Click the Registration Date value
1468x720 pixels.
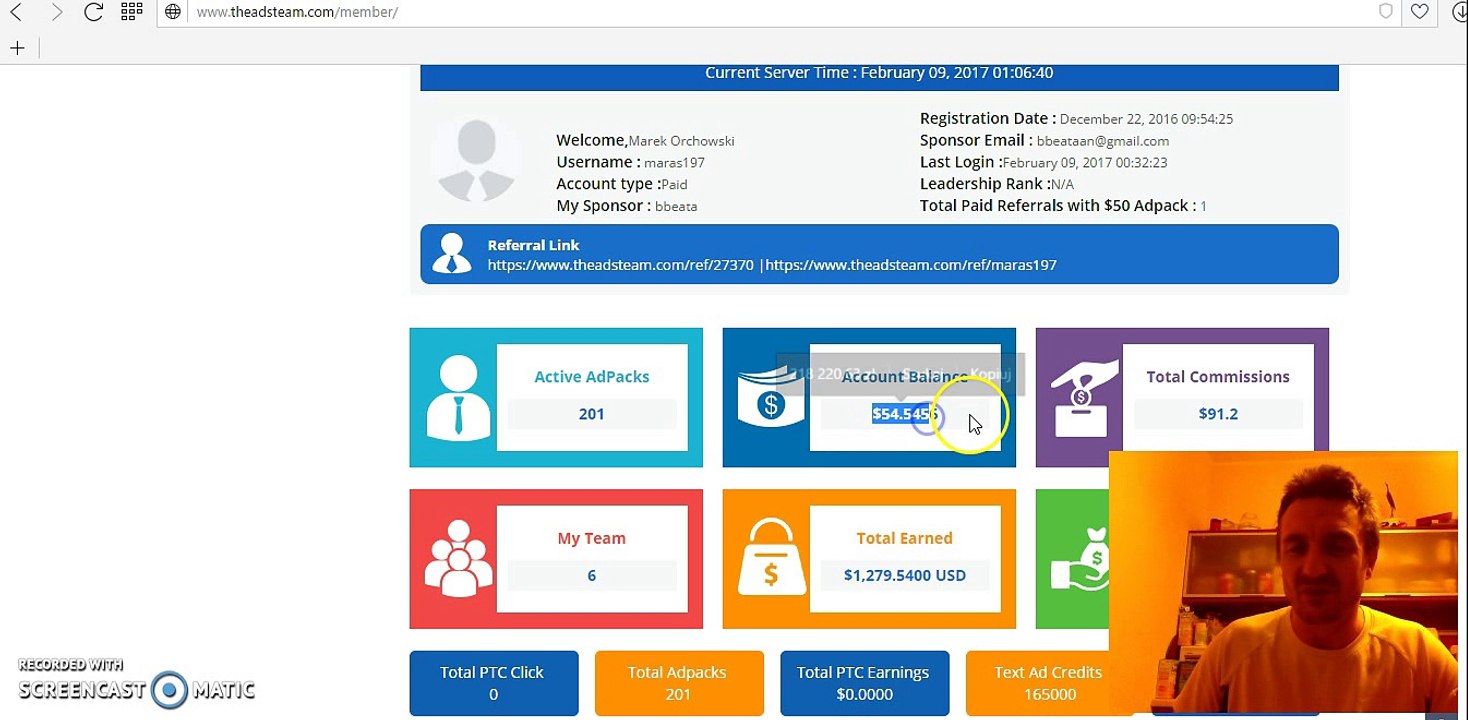[x=1146, y=119]
